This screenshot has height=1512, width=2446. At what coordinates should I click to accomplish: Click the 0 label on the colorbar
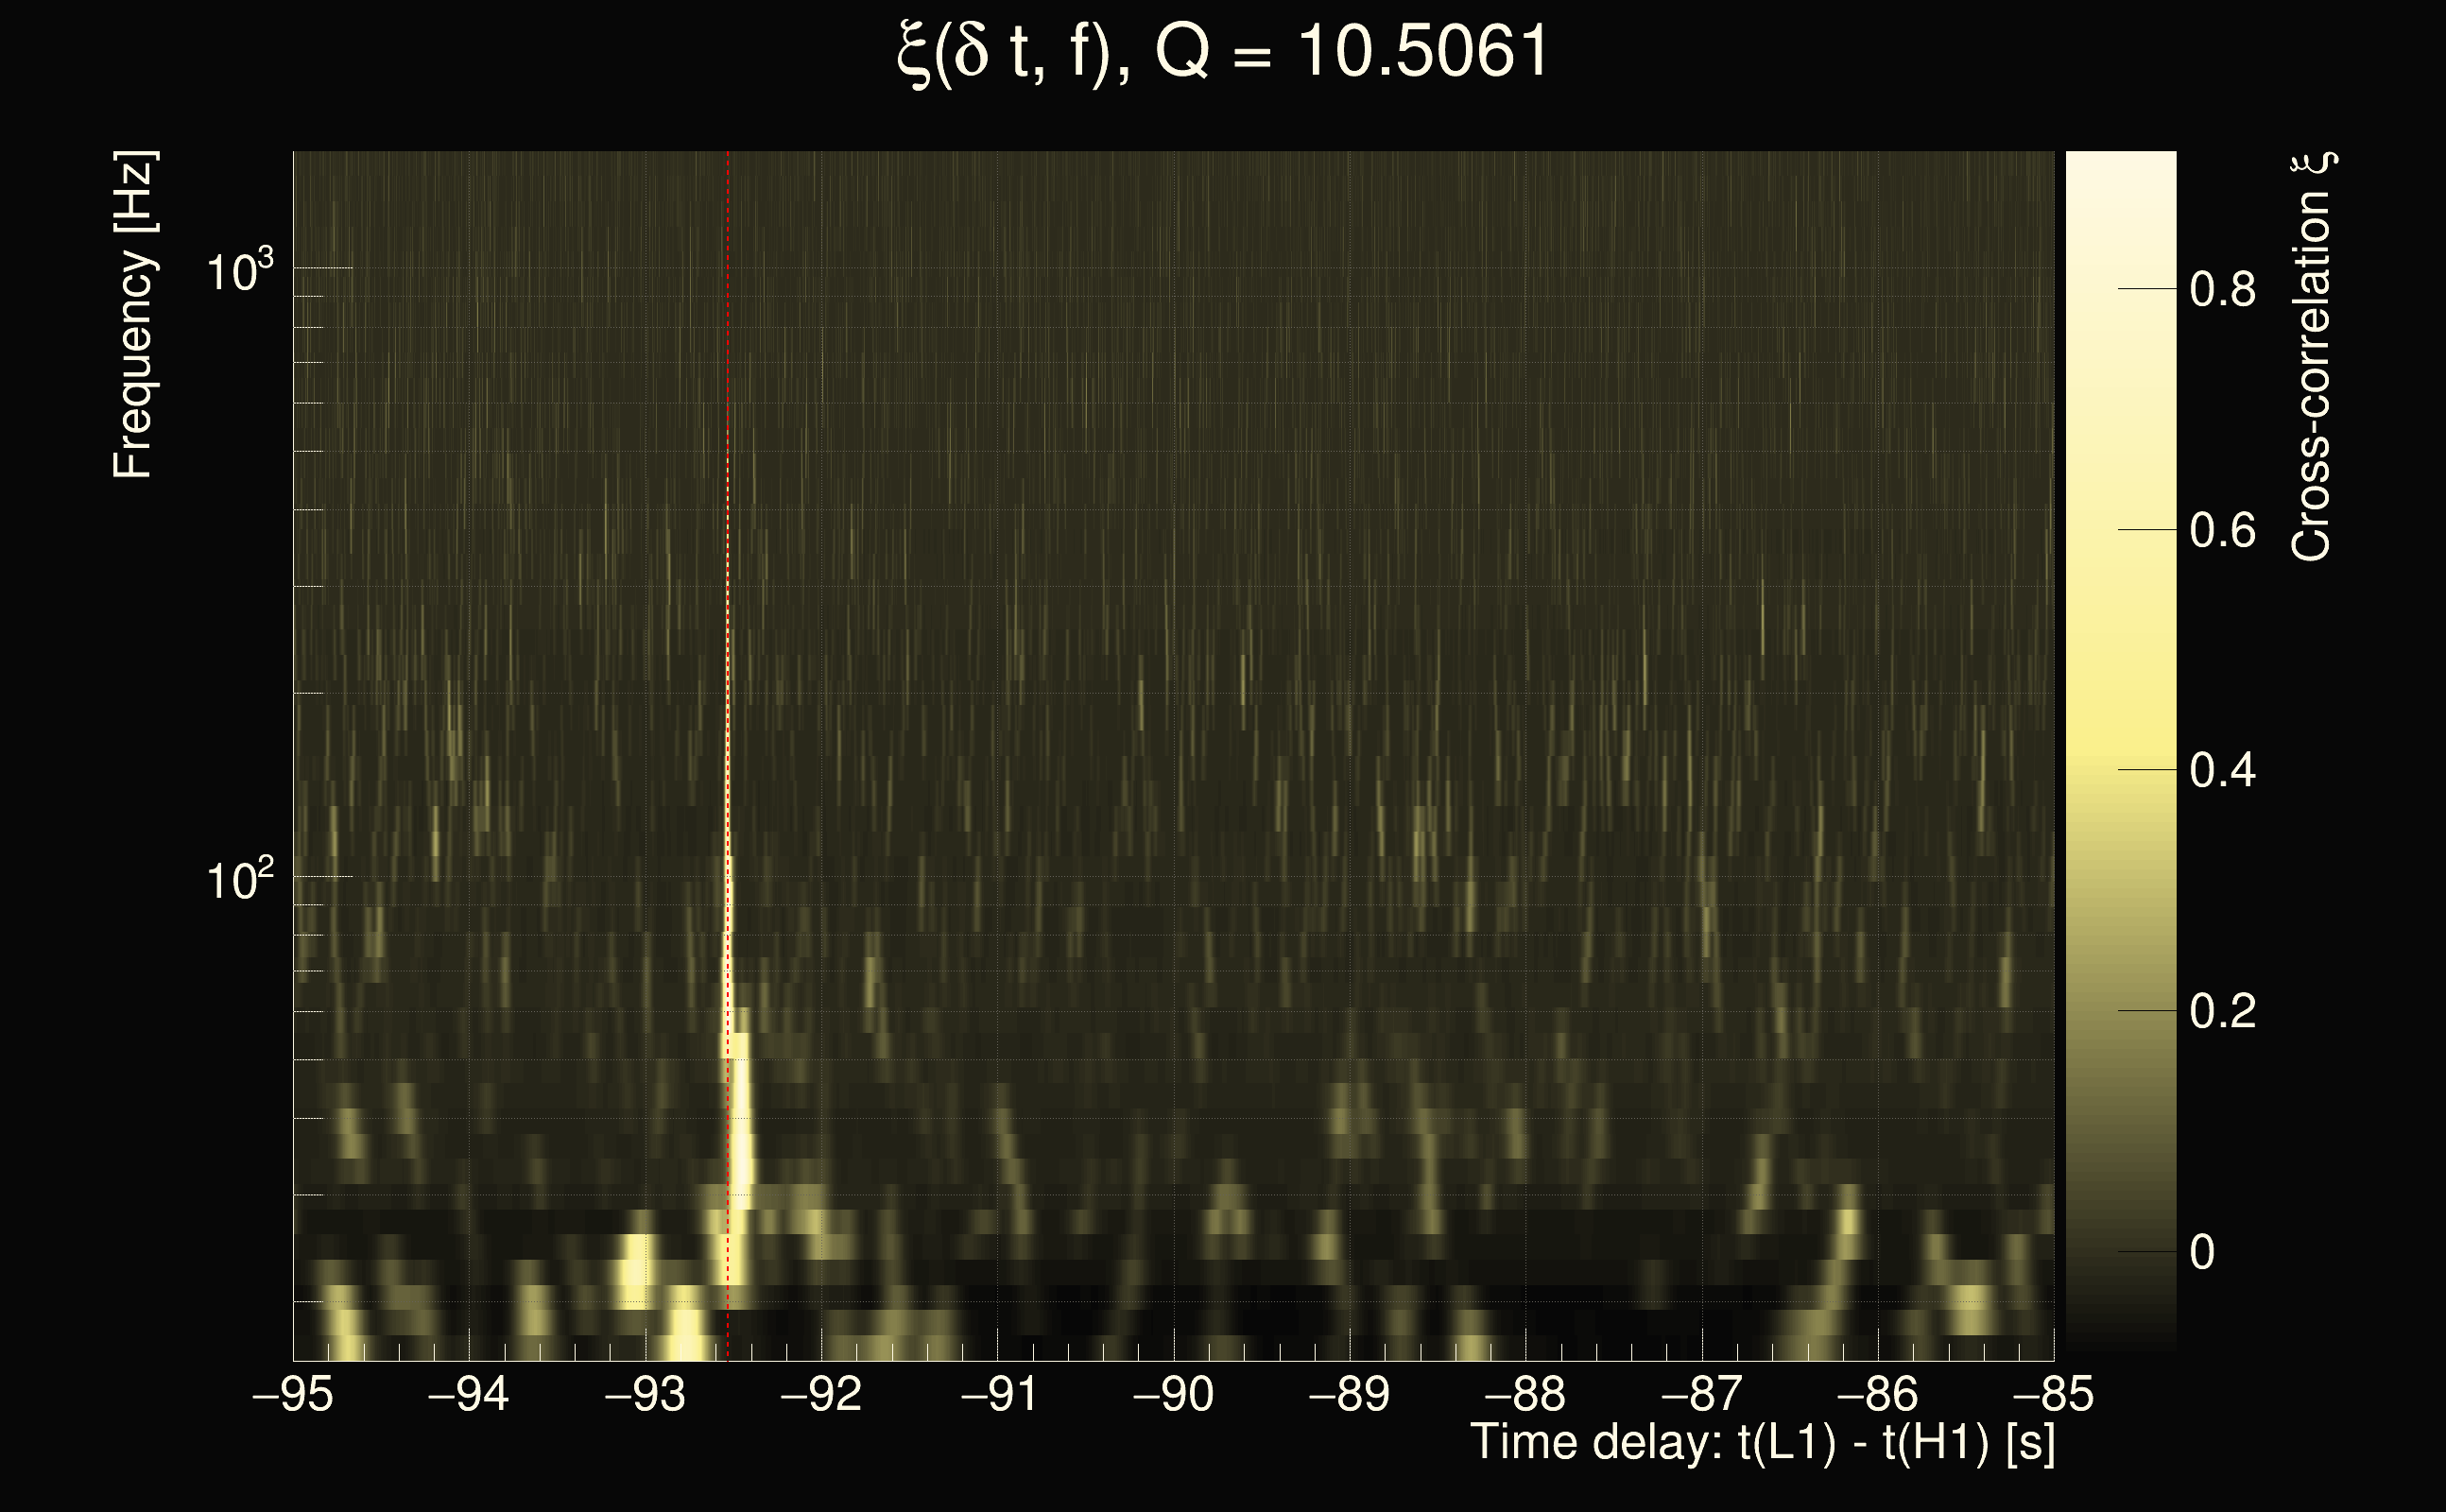2202,1253
